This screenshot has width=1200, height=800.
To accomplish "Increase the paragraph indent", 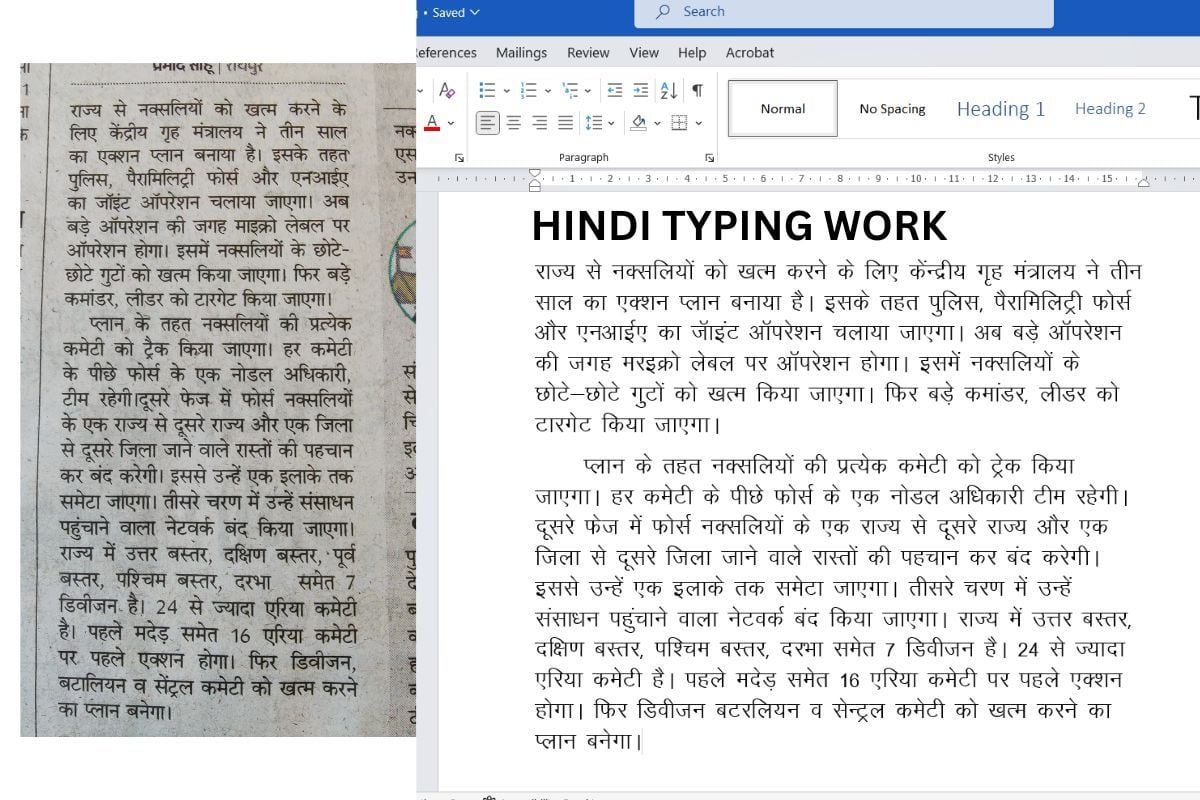I will [642, 90].
